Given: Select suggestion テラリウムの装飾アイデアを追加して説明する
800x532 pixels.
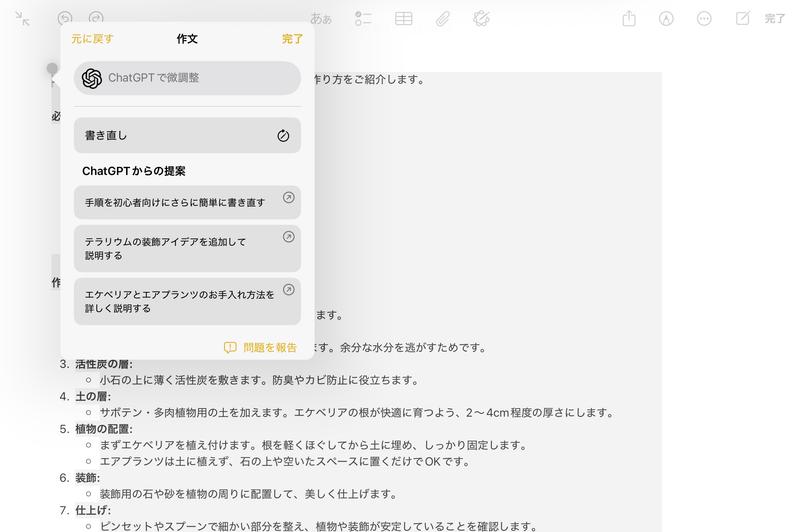Looking at the screenshot, I should pyautogui.click(x=187, y=248).
